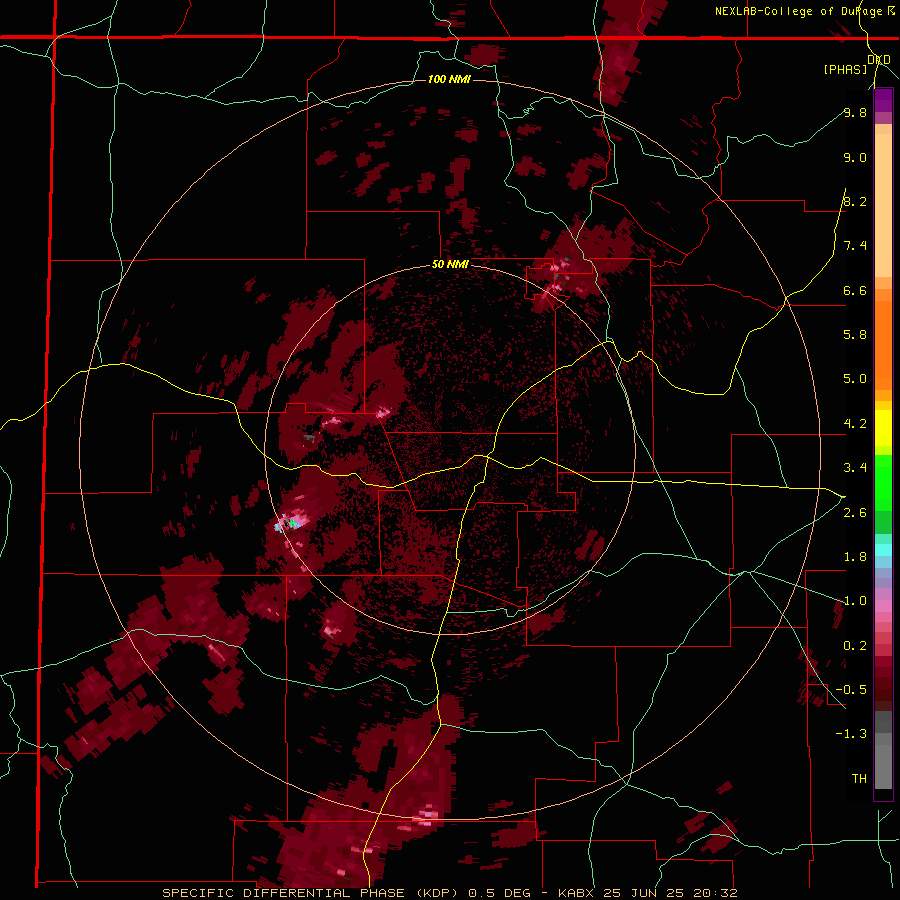Click the -1.3 value on the color scale
Image resolution: width=900 pixels, height=900 pixels.
851,734
